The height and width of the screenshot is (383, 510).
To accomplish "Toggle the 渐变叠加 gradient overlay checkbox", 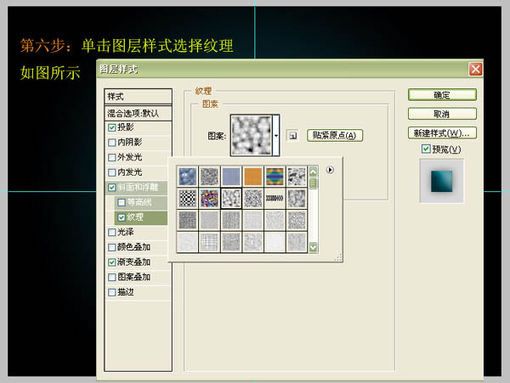I will coord(112,262).
